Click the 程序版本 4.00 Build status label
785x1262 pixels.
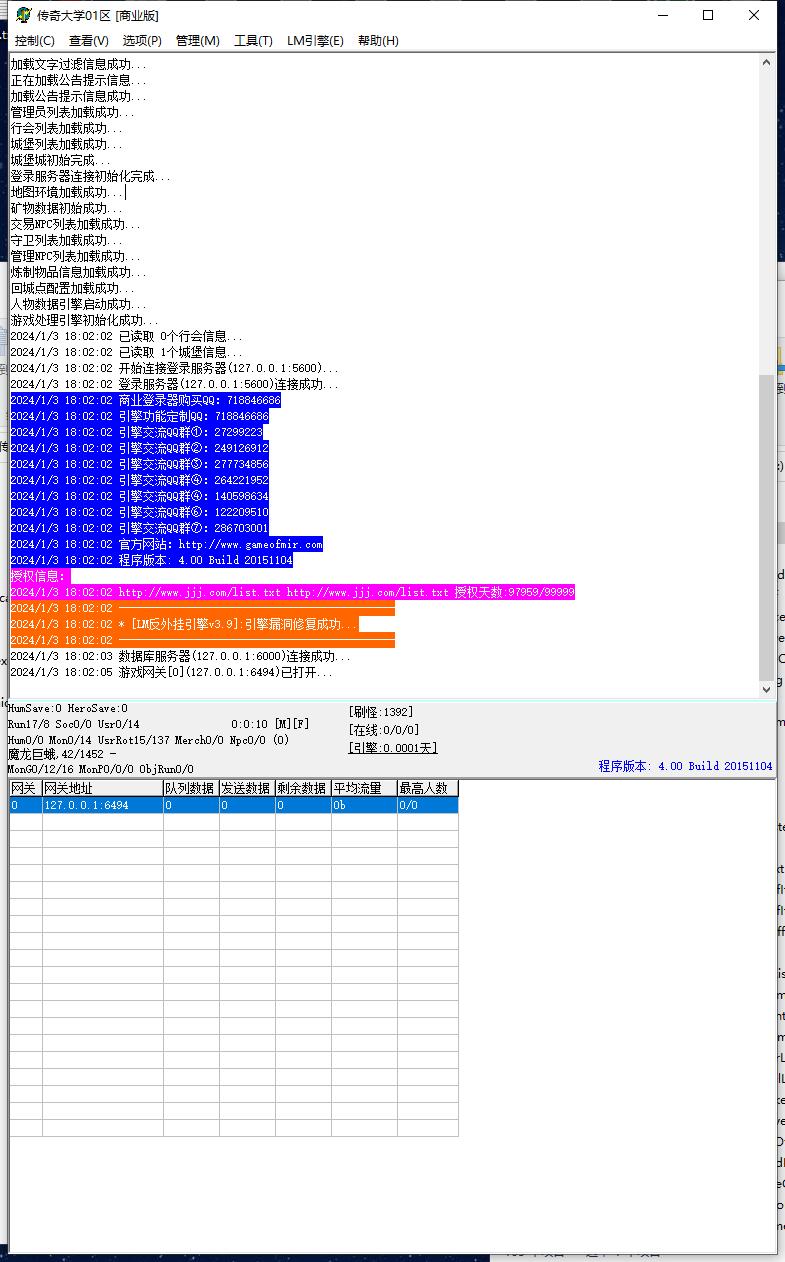click(686, 766)
